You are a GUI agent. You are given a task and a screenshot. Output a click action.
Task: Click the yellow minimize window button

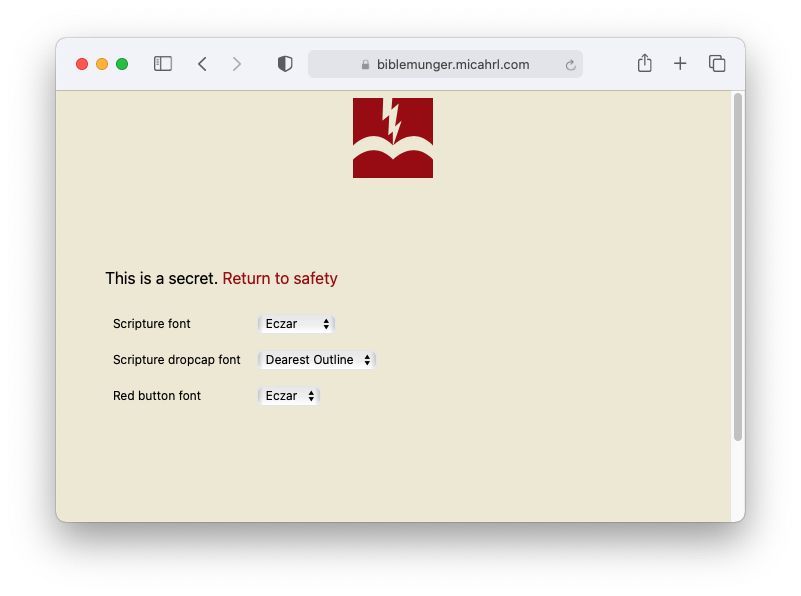[101, 62]
